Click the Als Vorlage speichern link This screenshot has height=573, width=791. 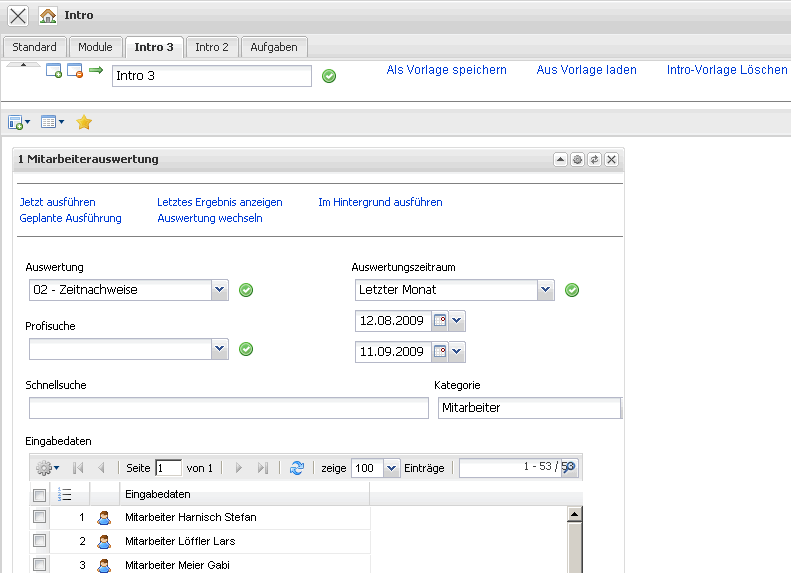click(x=446, y=70)
